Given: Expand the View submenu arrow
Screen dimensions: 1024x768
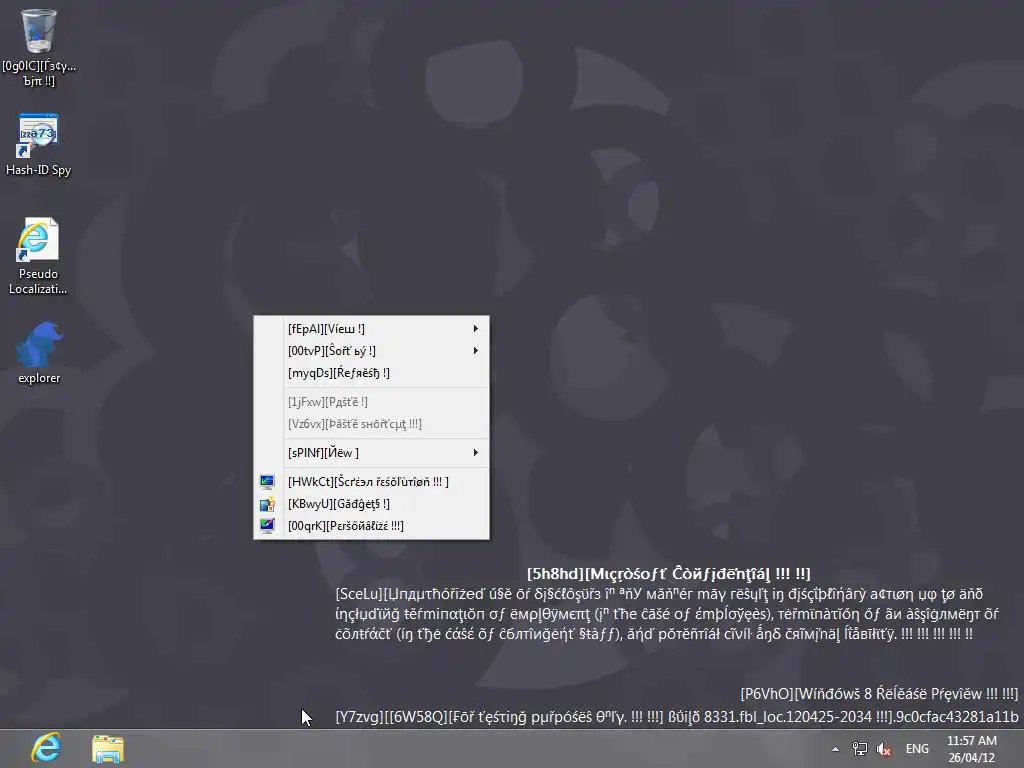Looking at the screenshot, I should (475, 328).
